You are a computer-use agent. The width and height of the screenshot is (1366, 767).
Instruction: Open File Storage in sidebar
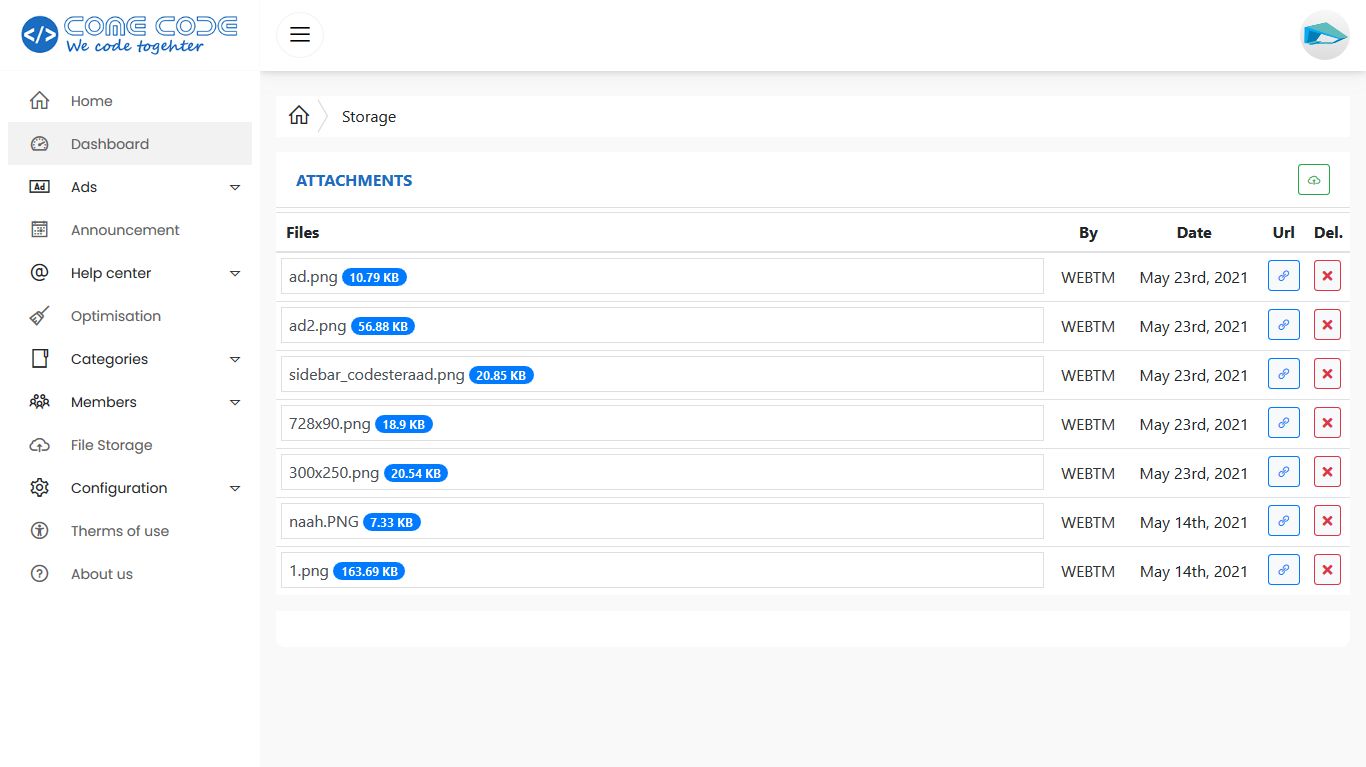pyautogui.click(x=111, y=445)
